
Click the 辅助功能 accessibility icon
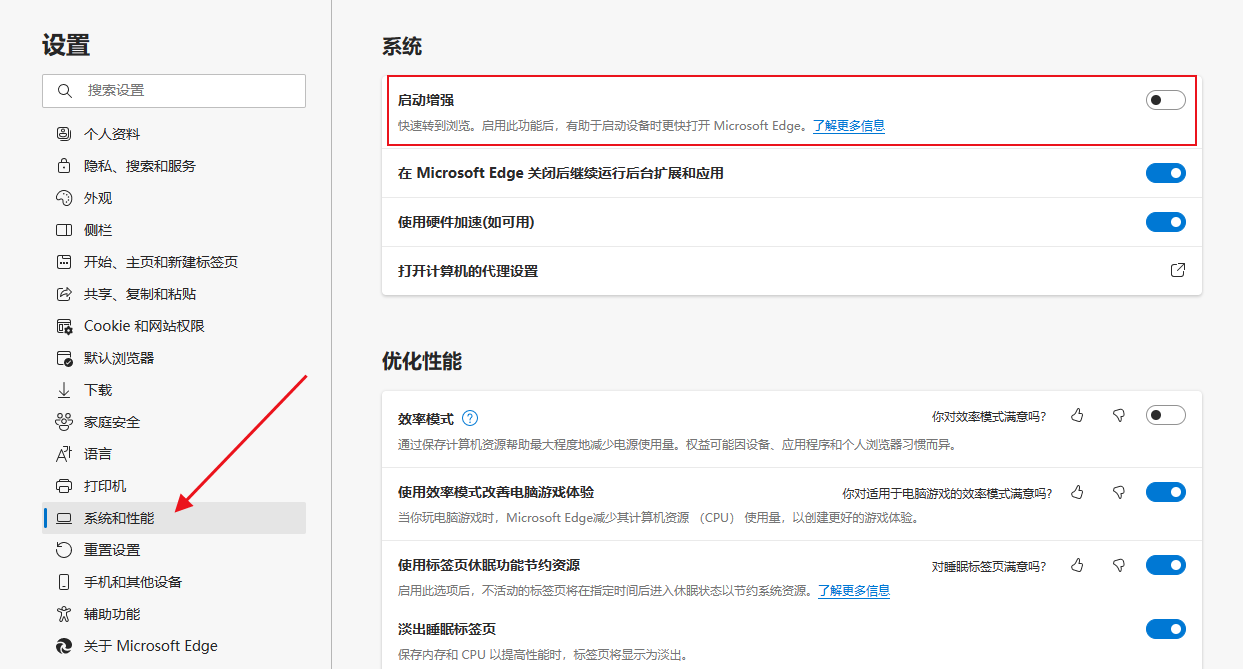click(x=64, y=614)
